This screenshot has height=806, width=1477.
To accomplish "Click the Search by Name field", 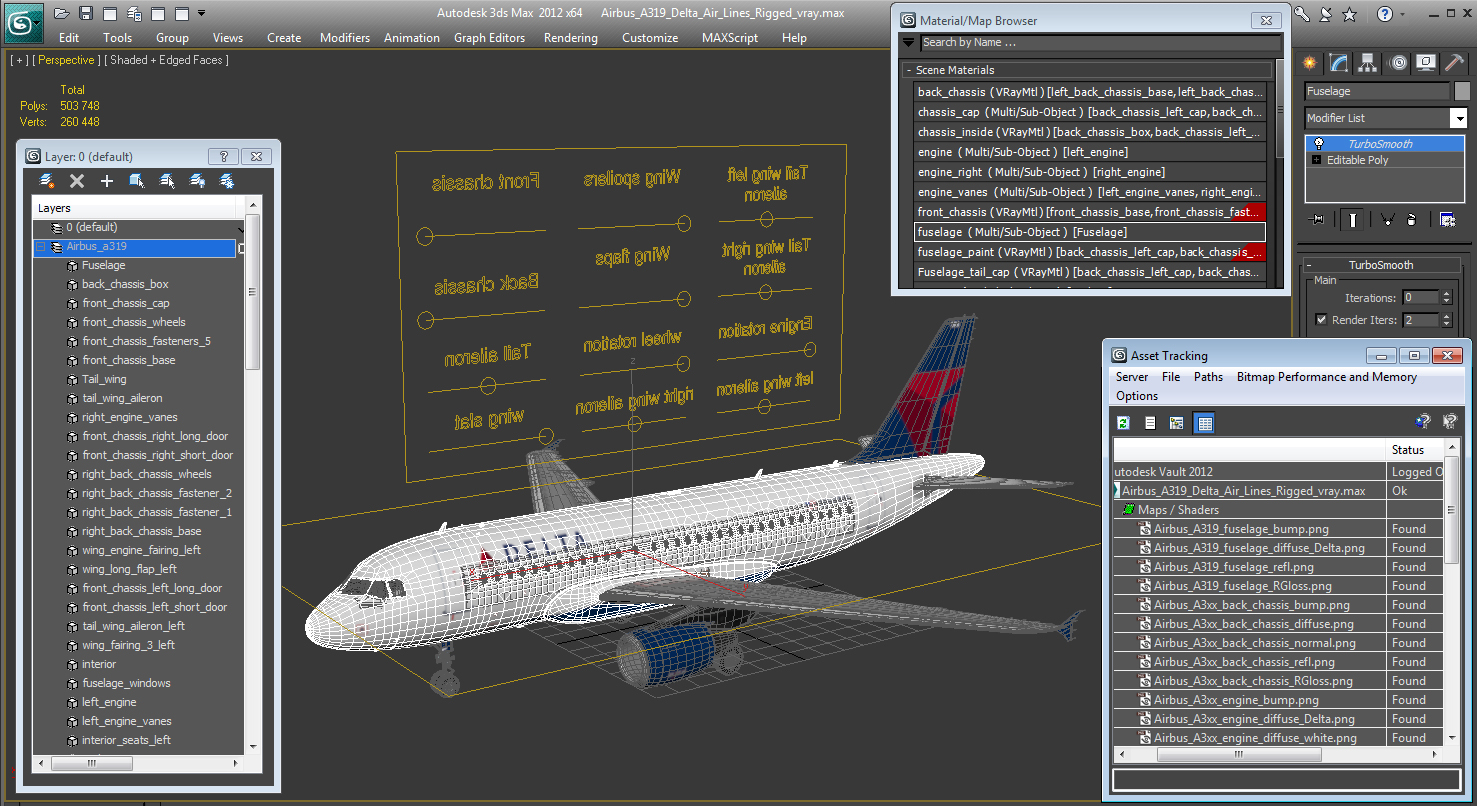I will pyautogui.click(x=1100, y=42).
